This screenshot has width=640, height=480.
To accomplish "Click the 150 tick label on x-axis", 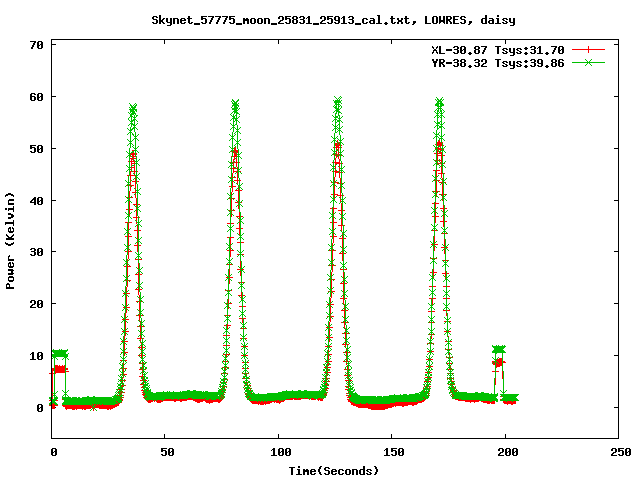I will tap(392, 452).
